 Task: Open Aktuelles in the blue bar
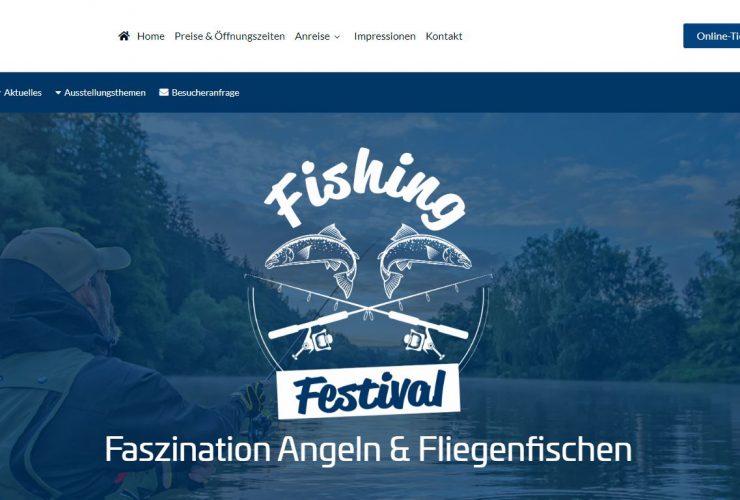pyautogui.click(x=22, y=93)
